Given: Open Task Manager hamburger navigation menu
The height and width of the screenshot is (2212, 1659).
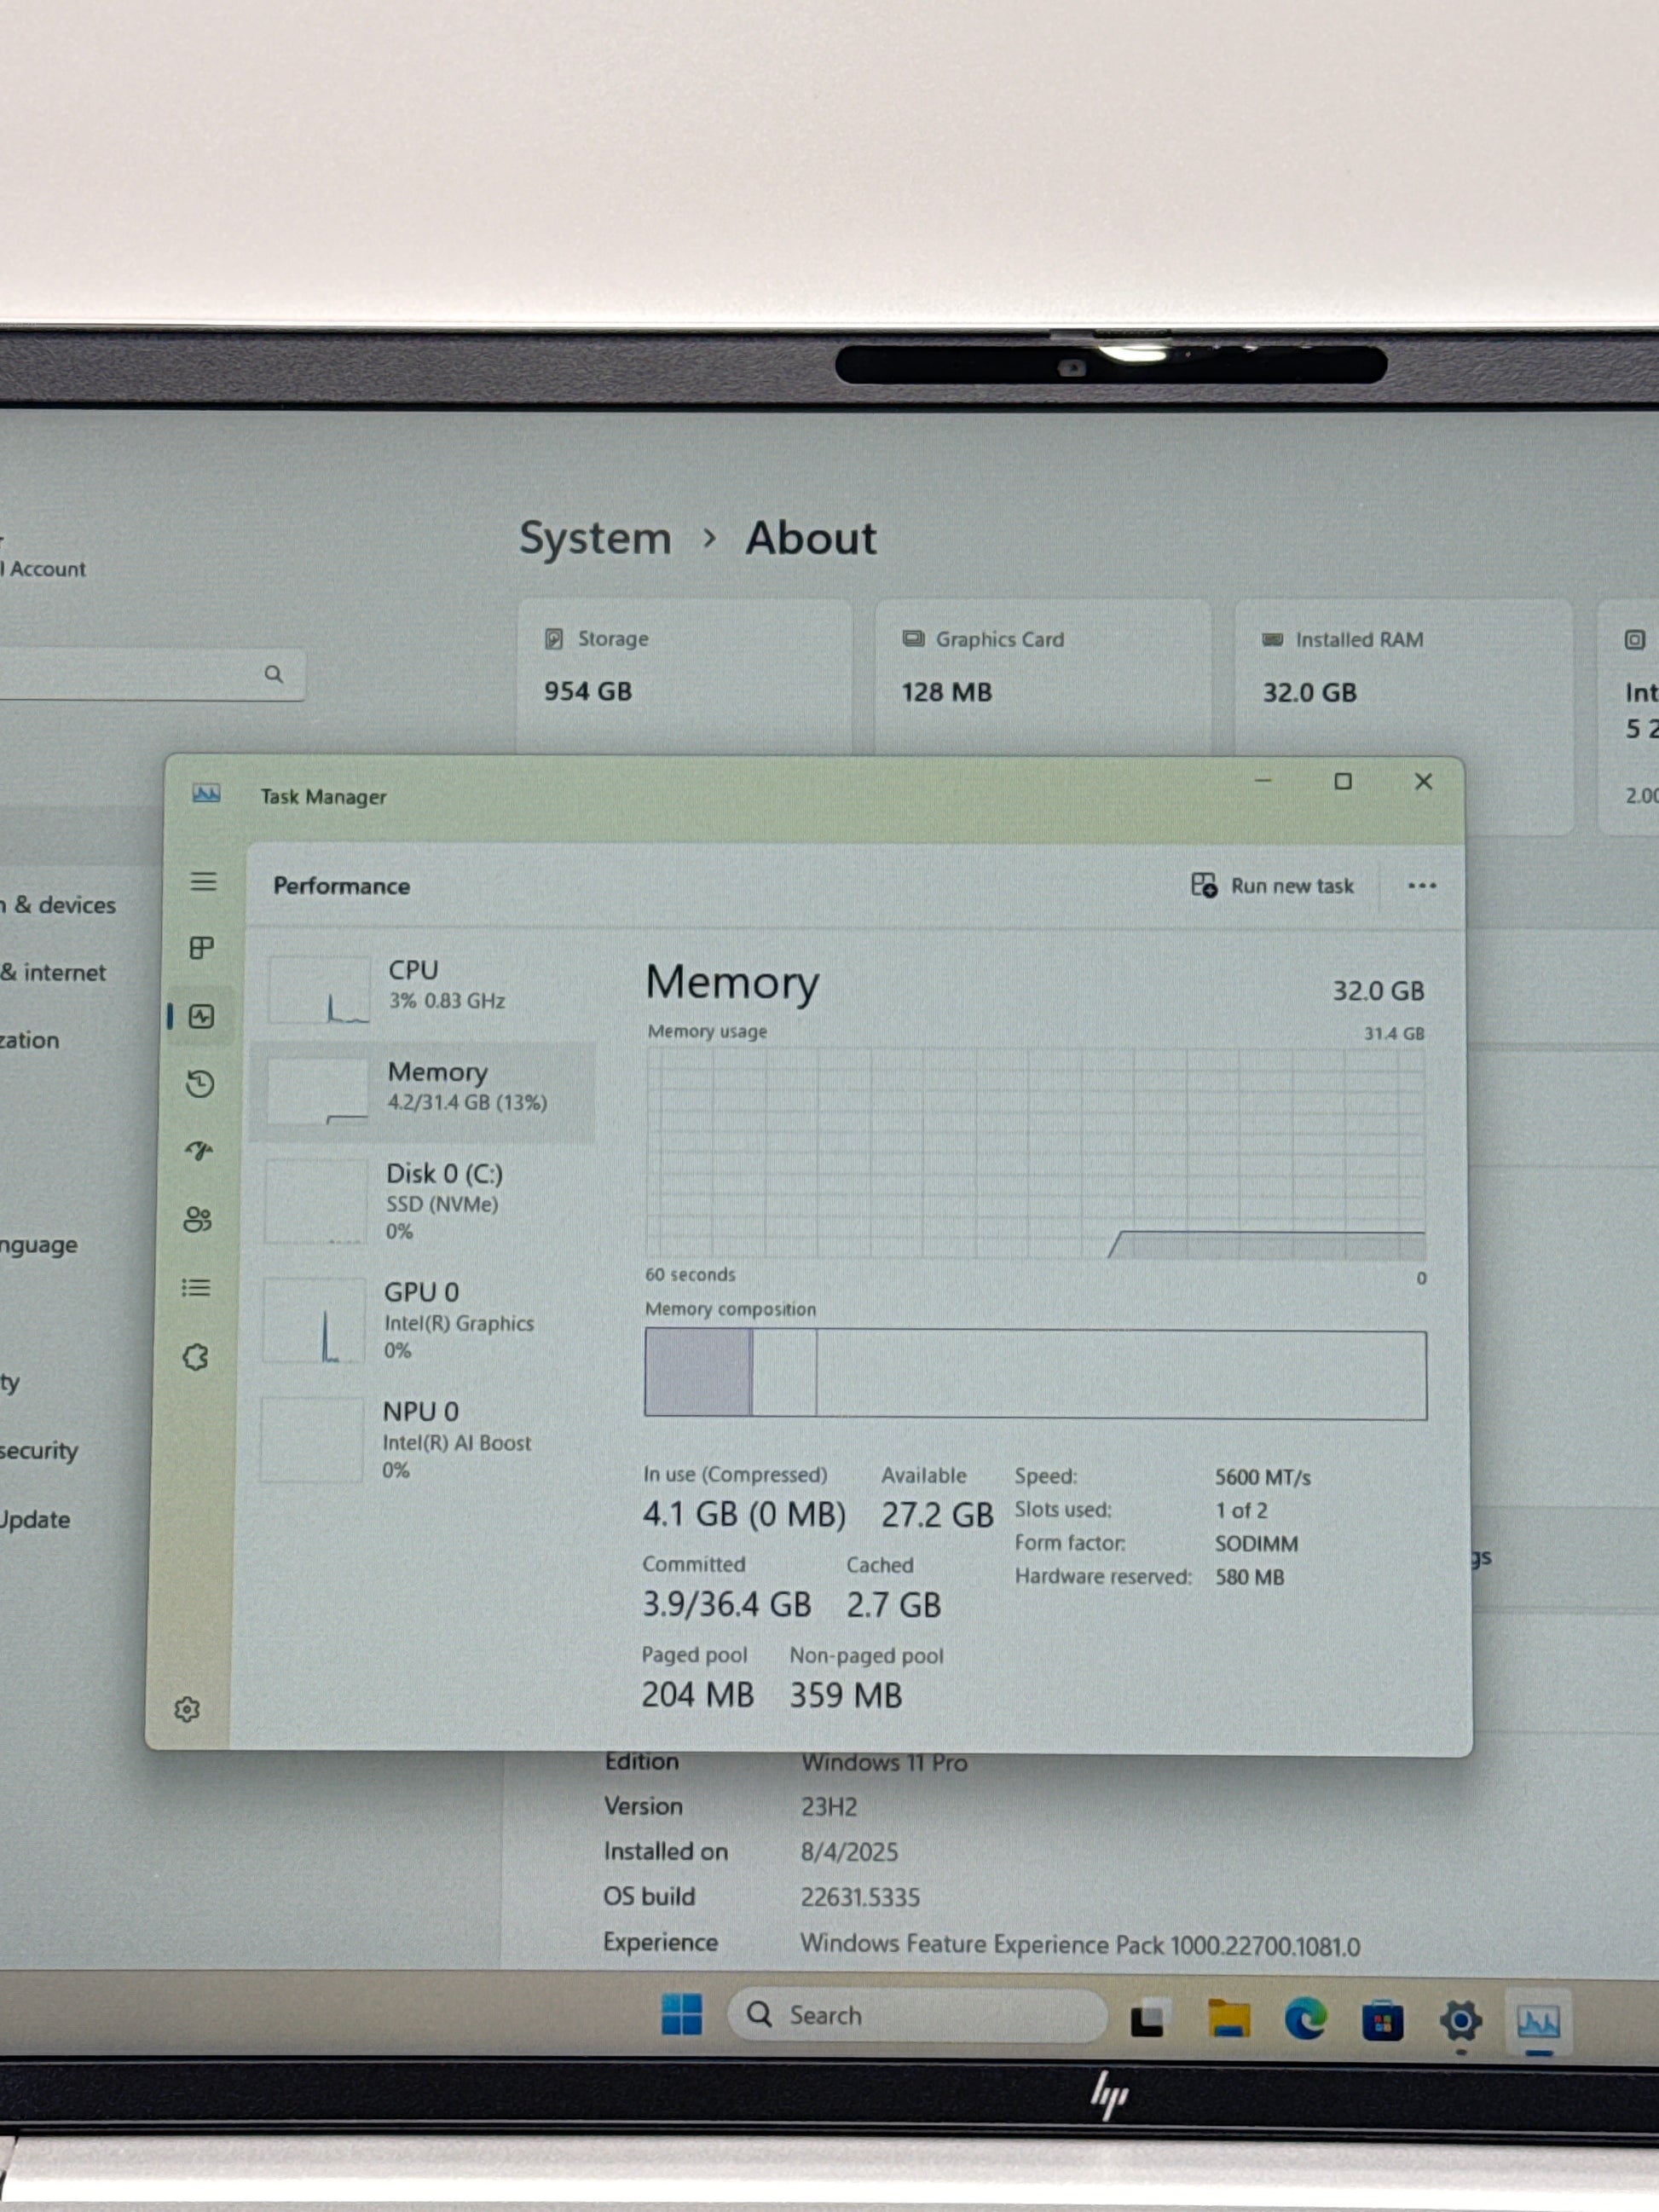Looking at the screenshot, I should point(203,881).
